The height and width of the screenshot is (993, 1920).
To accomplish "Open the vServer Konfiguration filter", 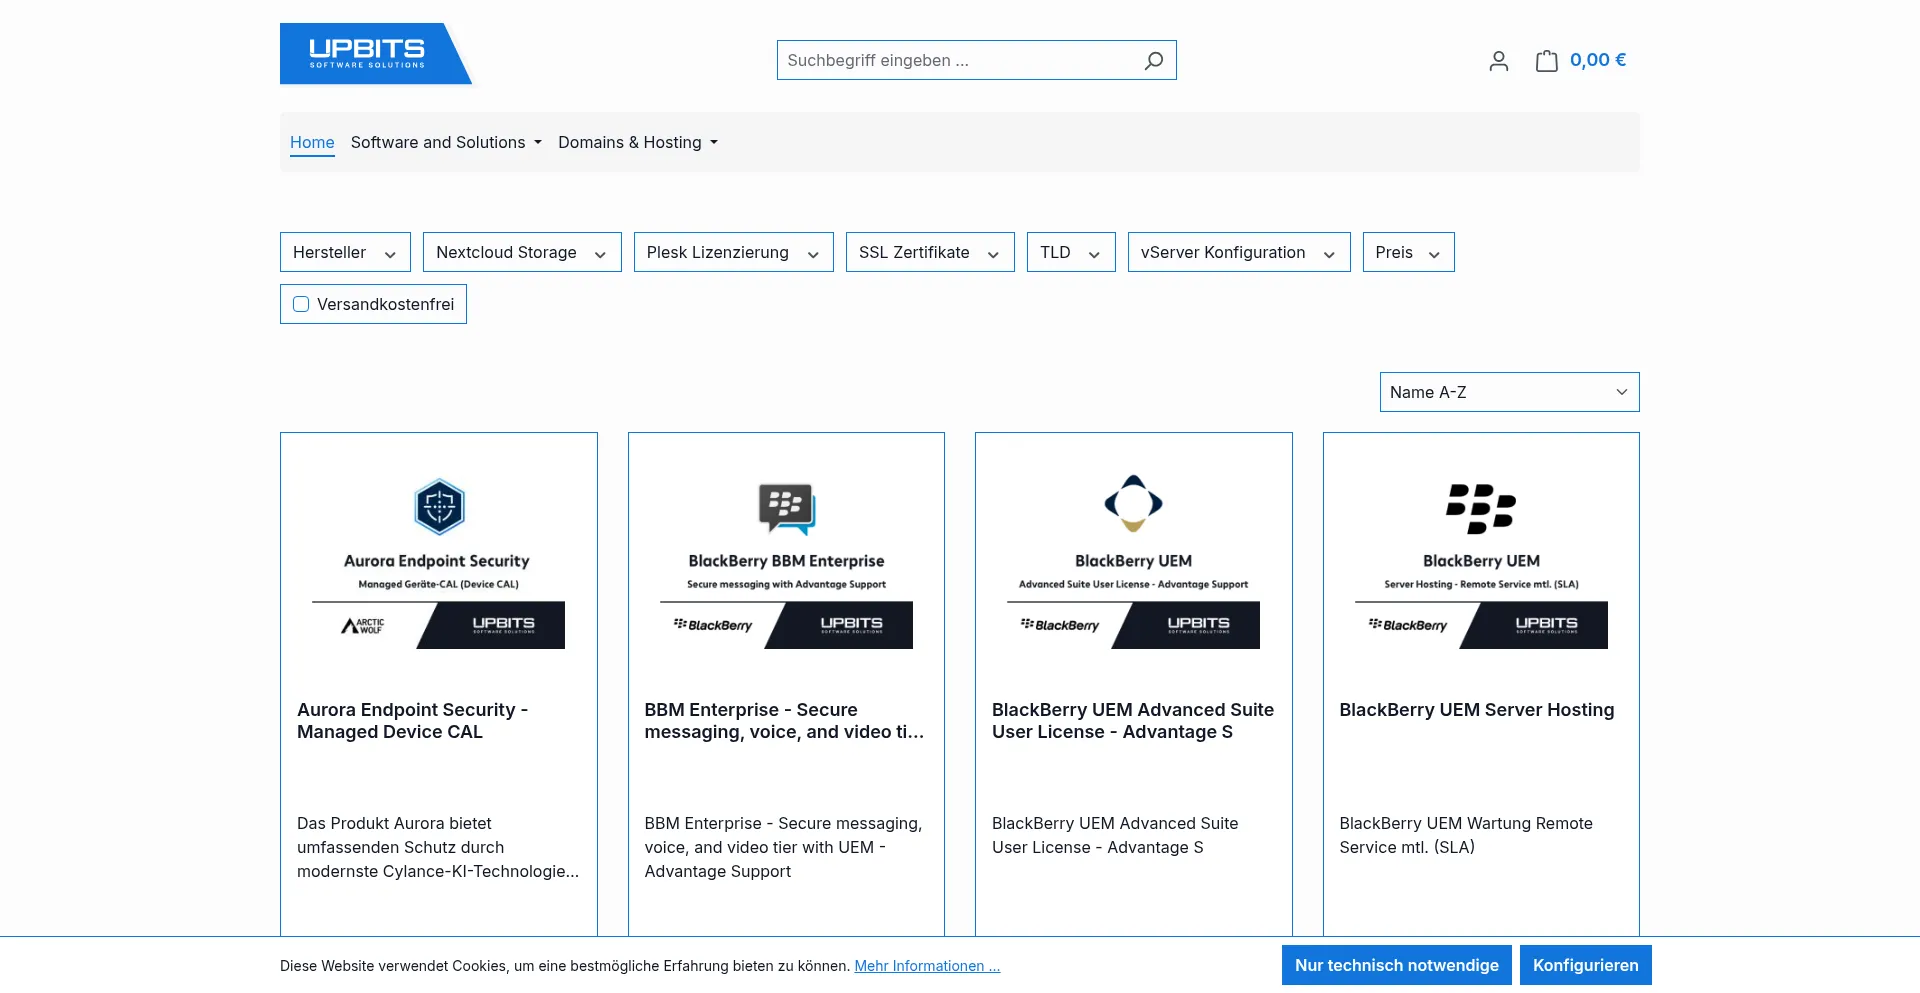I will pos(1238,252).
